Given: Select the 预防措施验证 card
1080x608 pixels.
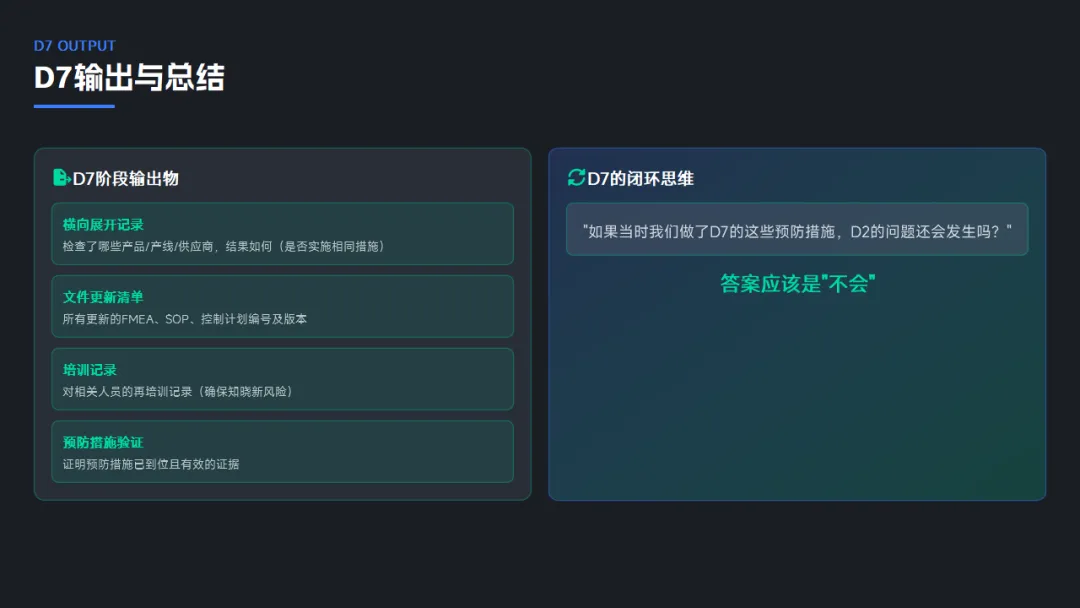Looking at the screenshot, I should click(282, 451).
